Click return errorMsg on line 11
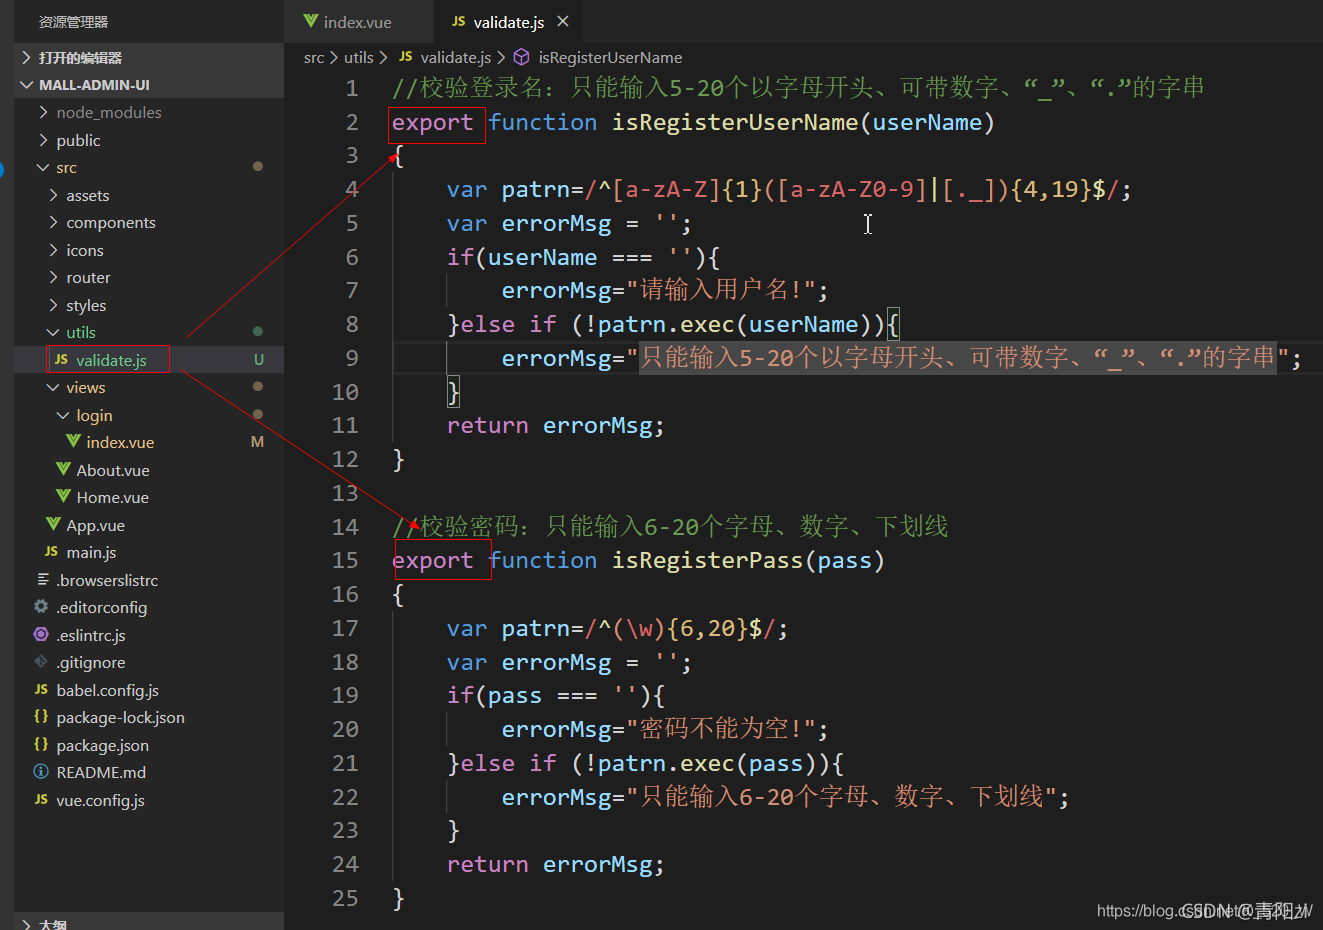 pyautogui.click(x=555, y=426)
